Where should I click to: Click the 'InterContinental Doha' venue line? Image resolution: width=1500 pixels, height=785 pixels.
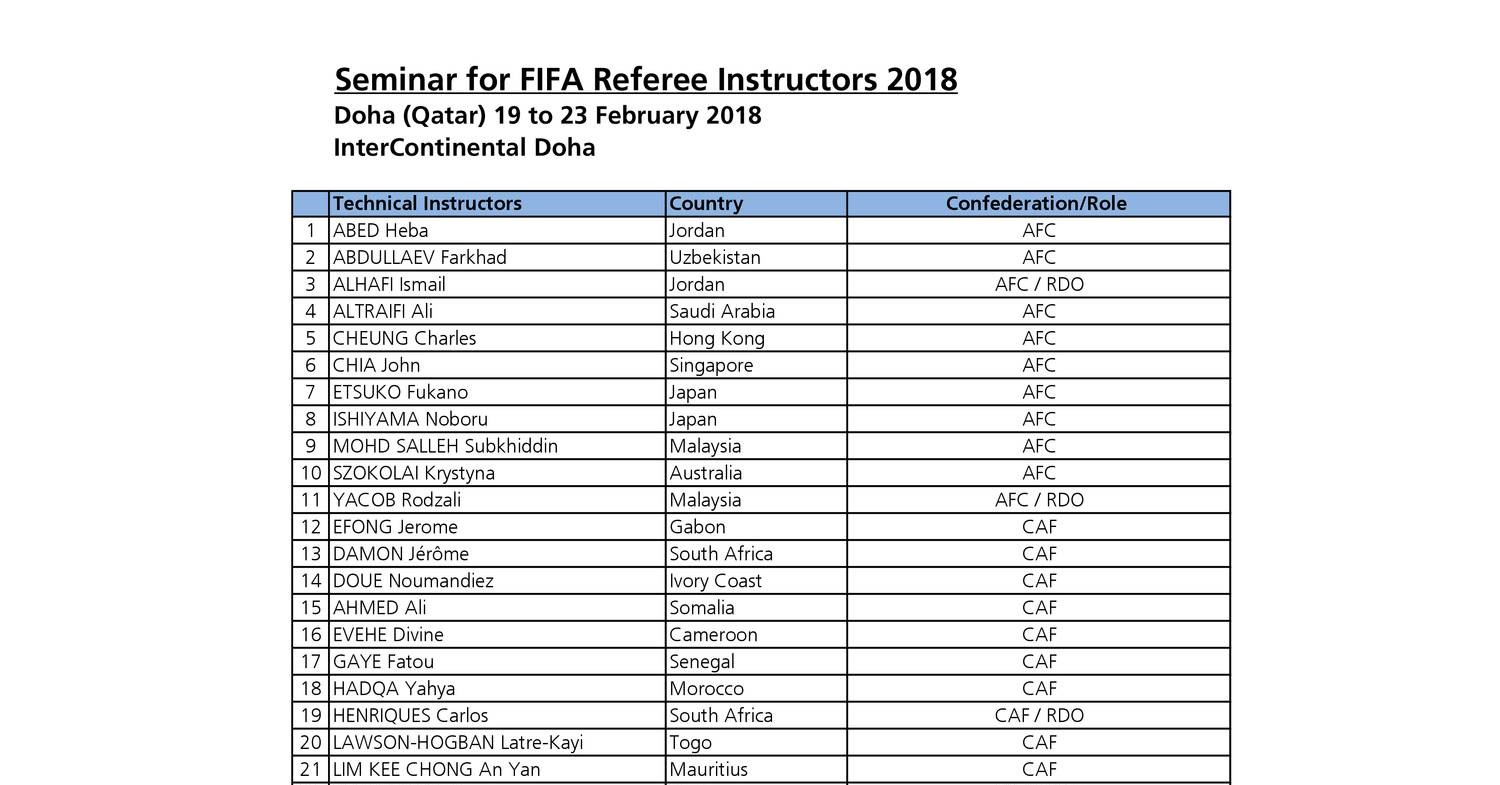464,148
